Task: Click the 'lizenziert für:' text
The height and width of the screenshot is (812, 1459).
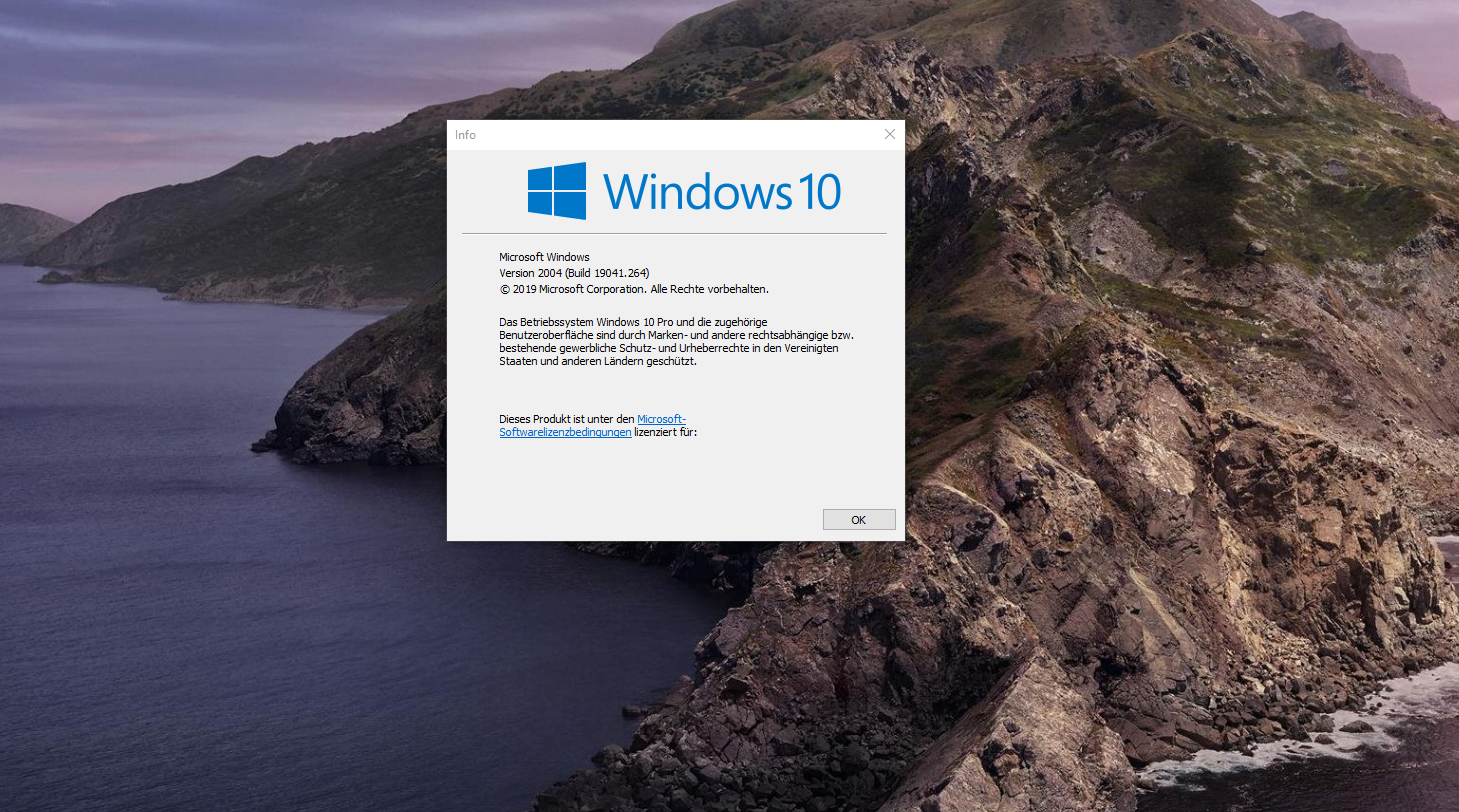Action: 665,432
